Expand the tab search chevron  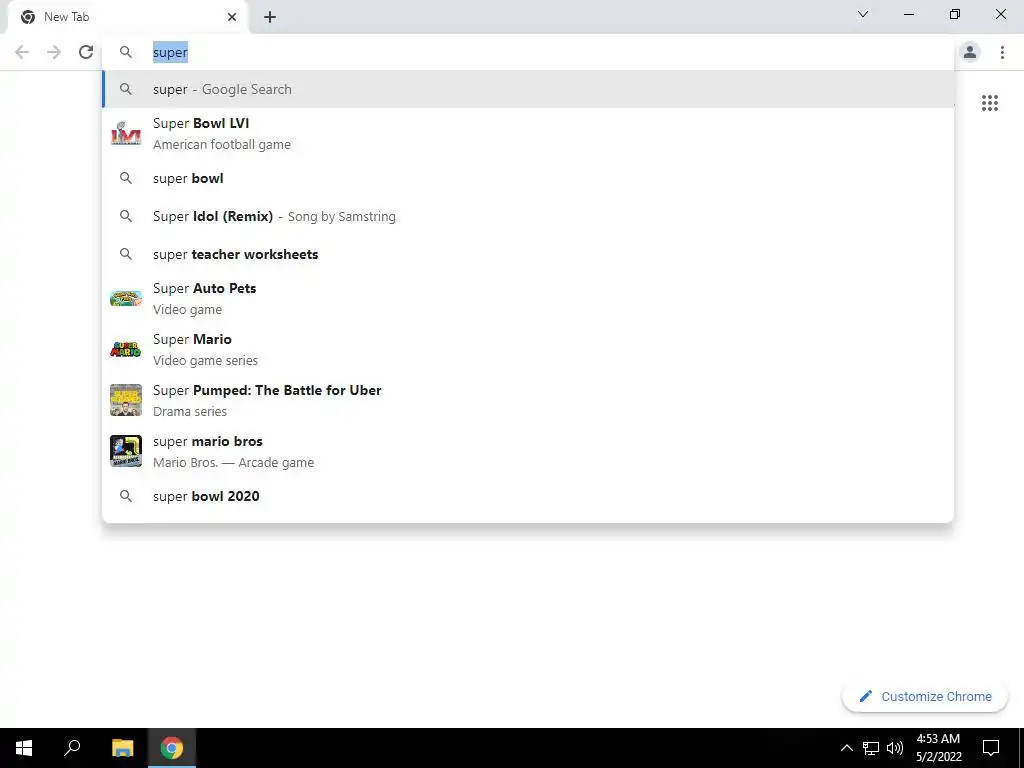coord(863,14)
